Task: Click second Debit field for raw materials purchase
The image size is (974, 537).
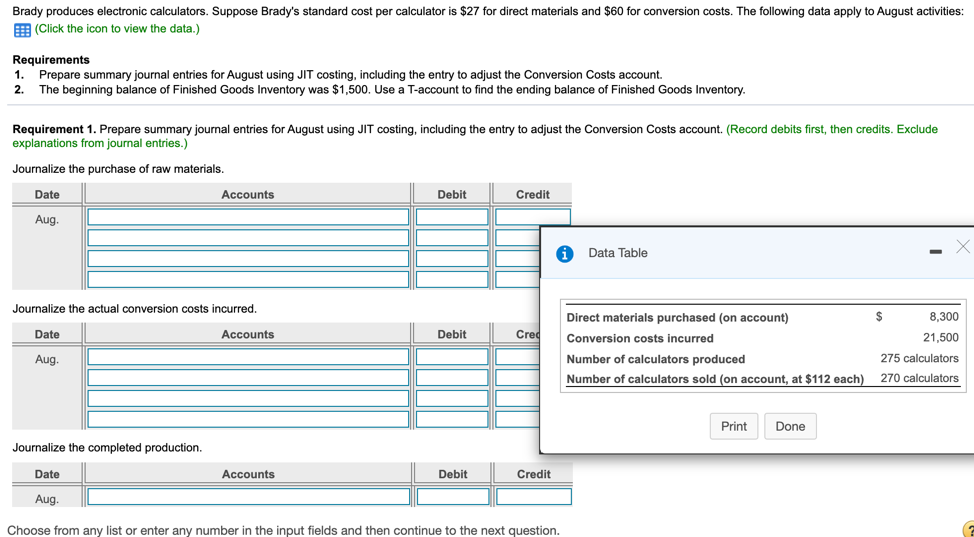Action: click(452, 238)
